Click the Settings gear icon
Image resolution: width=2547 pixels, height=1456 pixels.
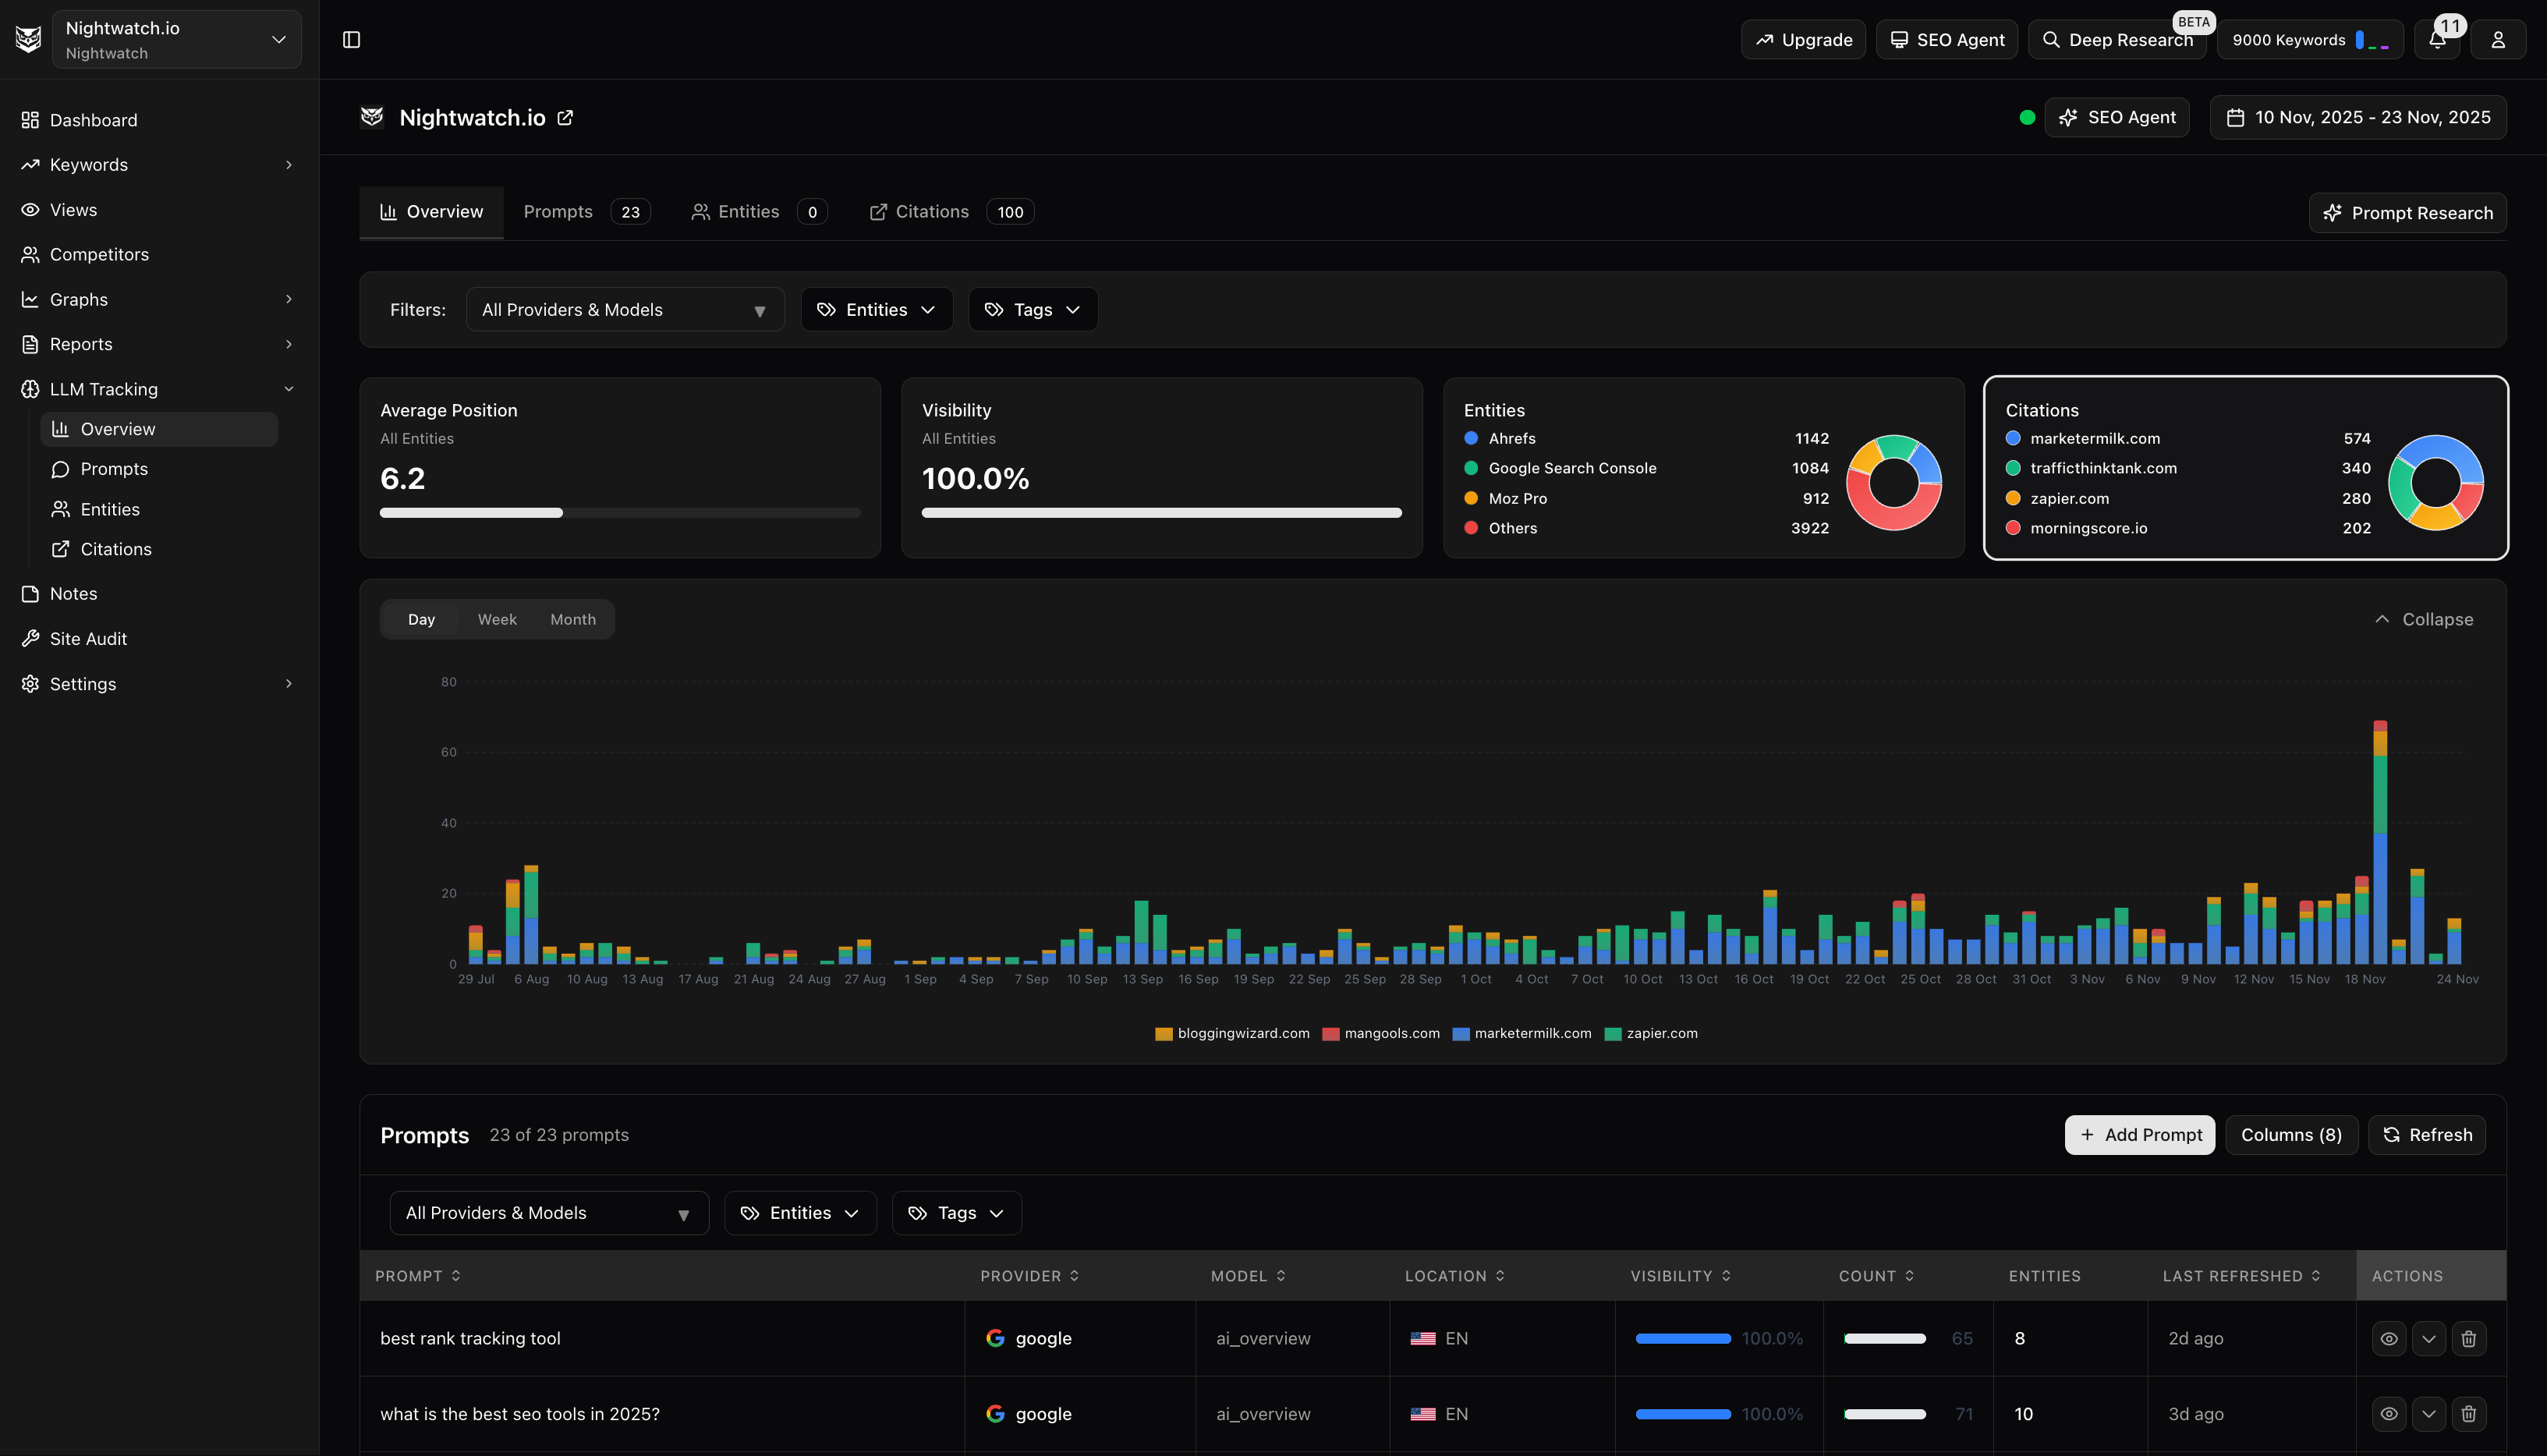point(30,684)
